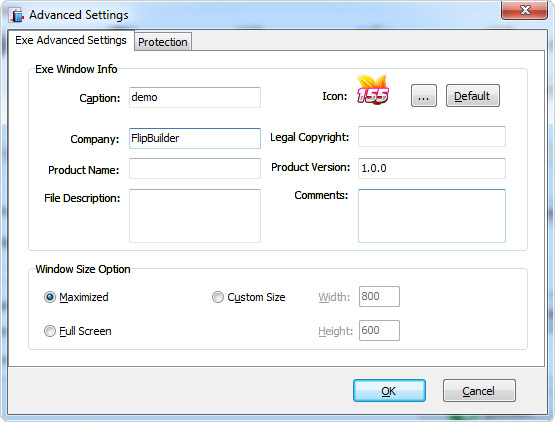Image resolution: width=555 pixels, height=422 pixels.
Task: Choose the Custom Size radio option
Action: click(218, 297)
